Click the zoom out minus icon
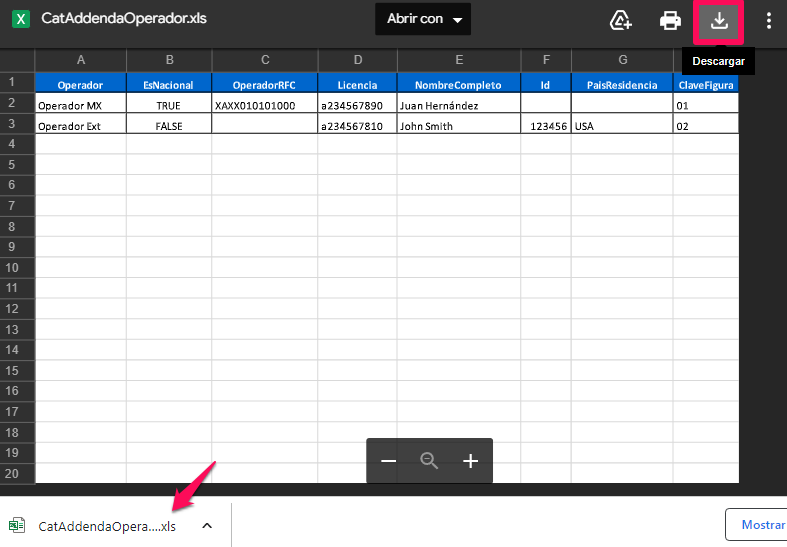The image size is (787, 547). [389, 461]
